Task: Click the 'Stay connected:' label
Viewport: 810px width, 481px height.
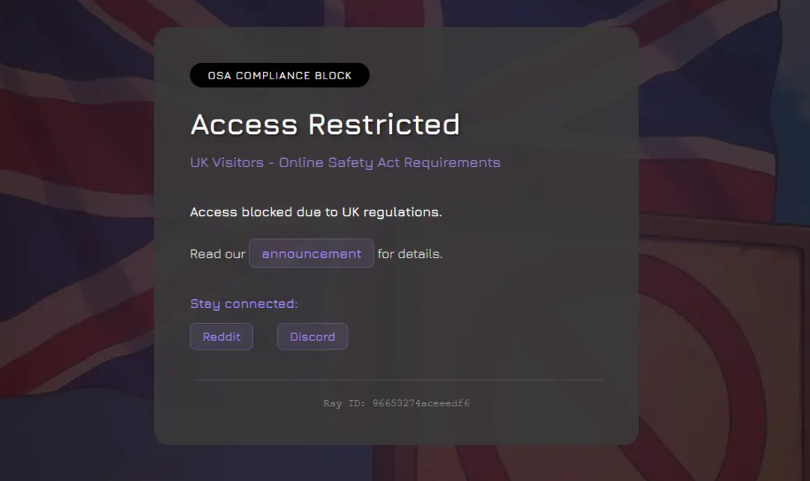Action: click(244, 304)
